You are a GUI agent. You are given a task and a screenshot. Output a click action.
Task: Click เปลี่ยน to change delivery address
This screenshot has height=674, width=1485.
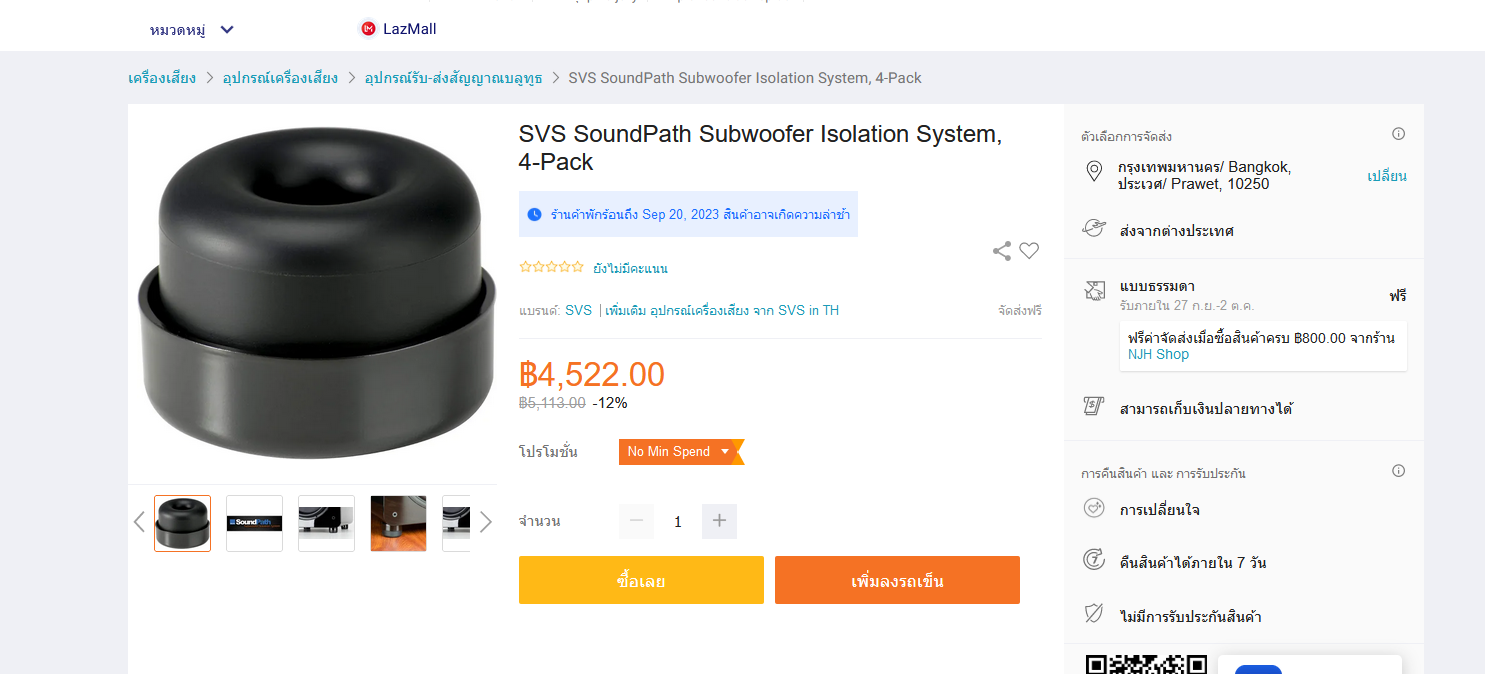click(x=1386, y=176)
